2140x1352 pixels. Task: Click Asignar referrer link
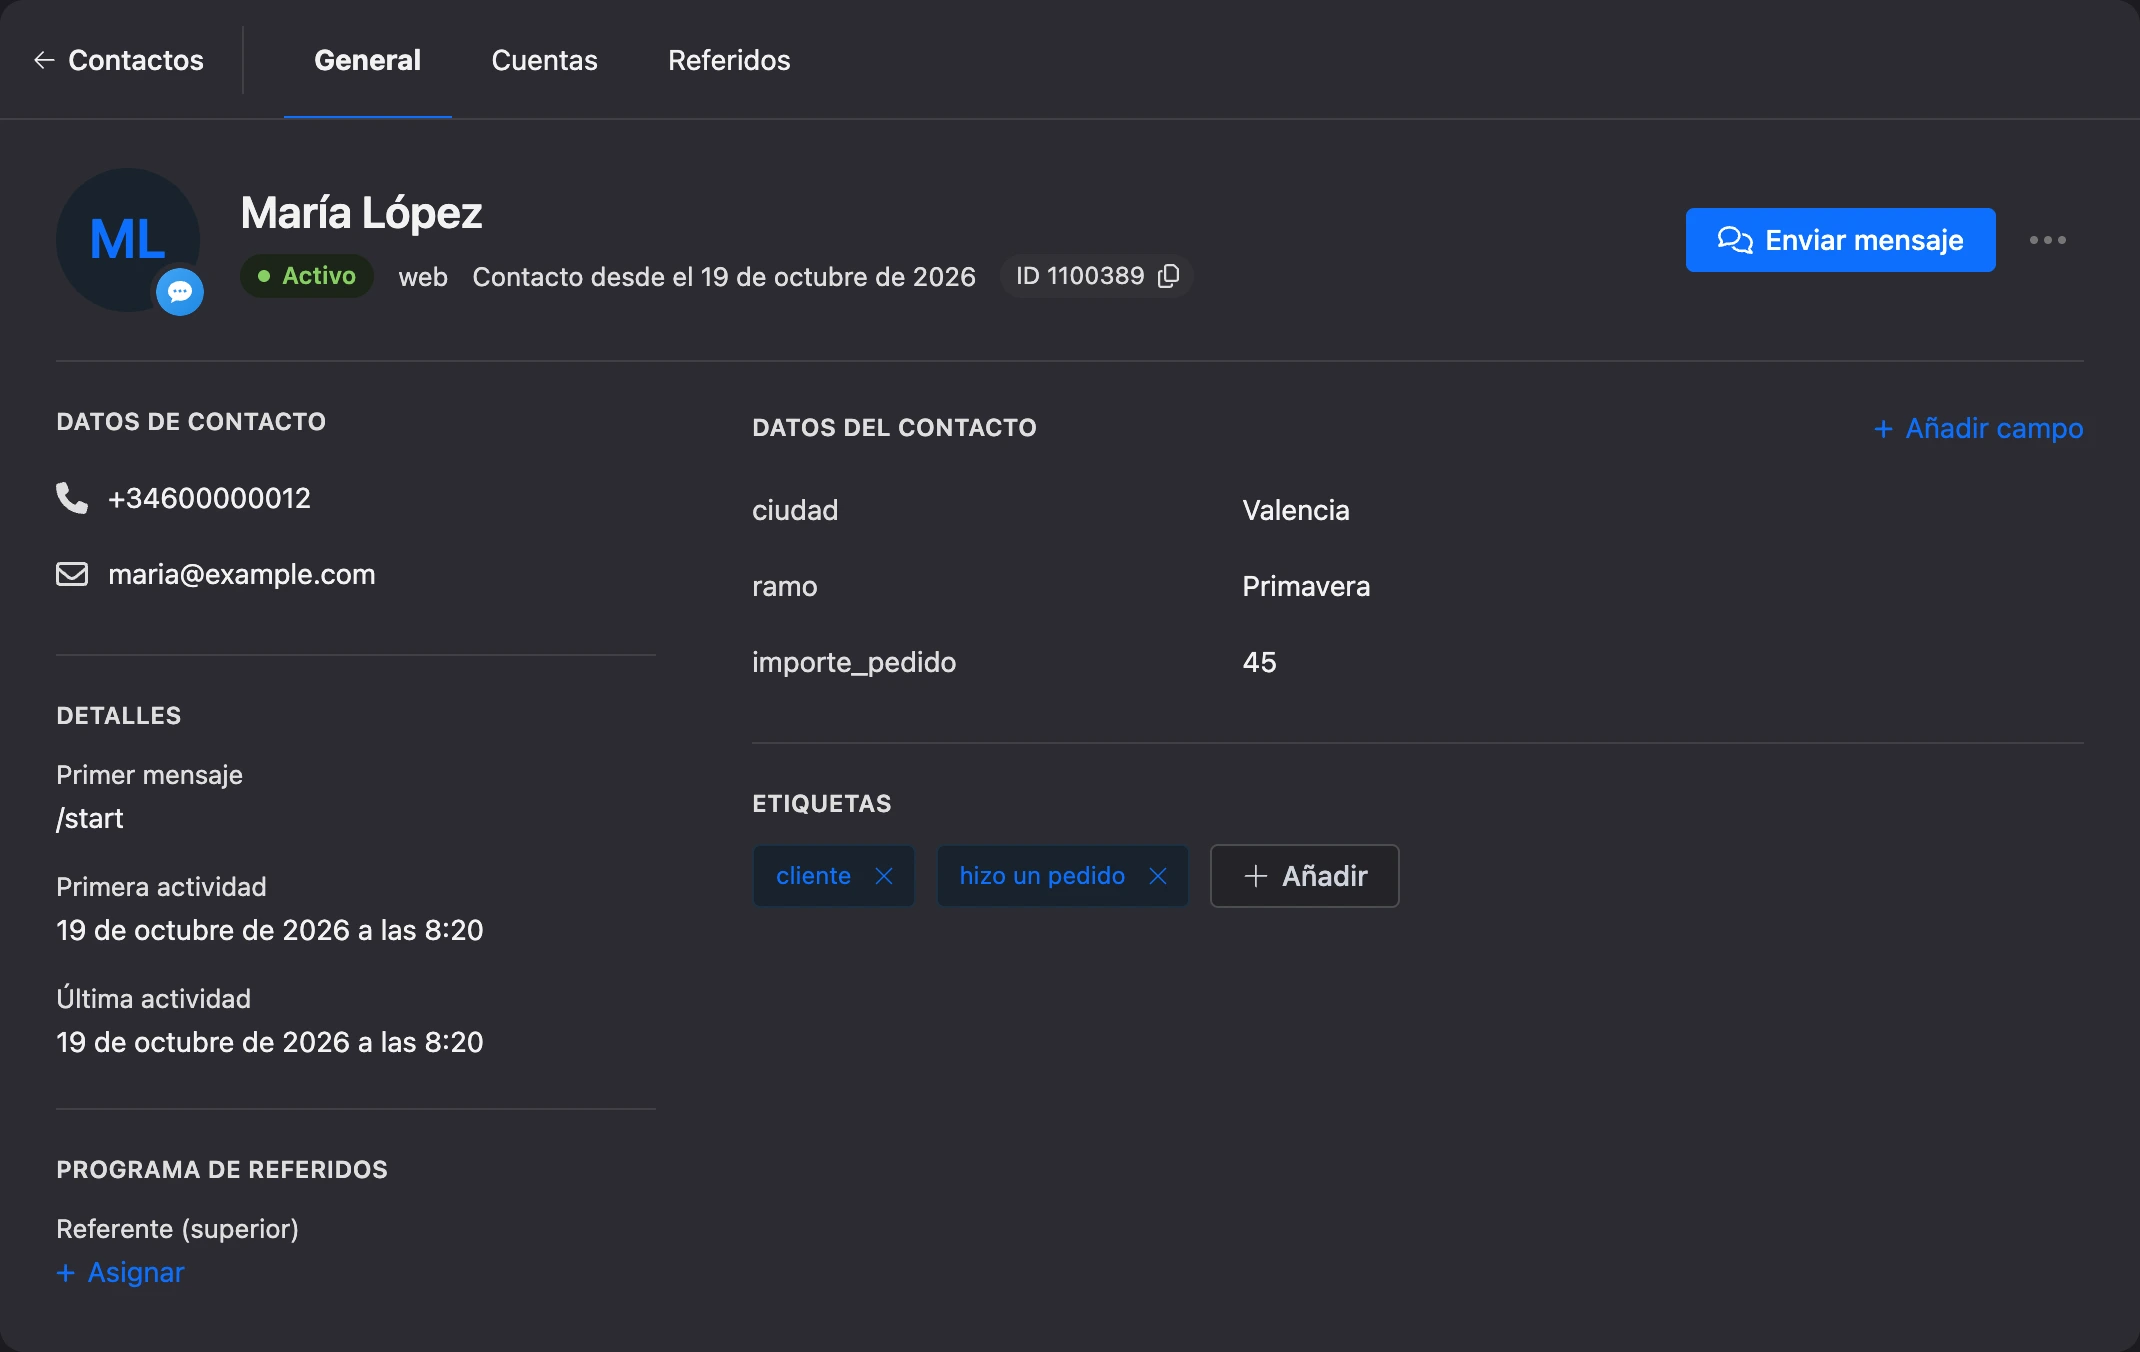point(120,1272)
